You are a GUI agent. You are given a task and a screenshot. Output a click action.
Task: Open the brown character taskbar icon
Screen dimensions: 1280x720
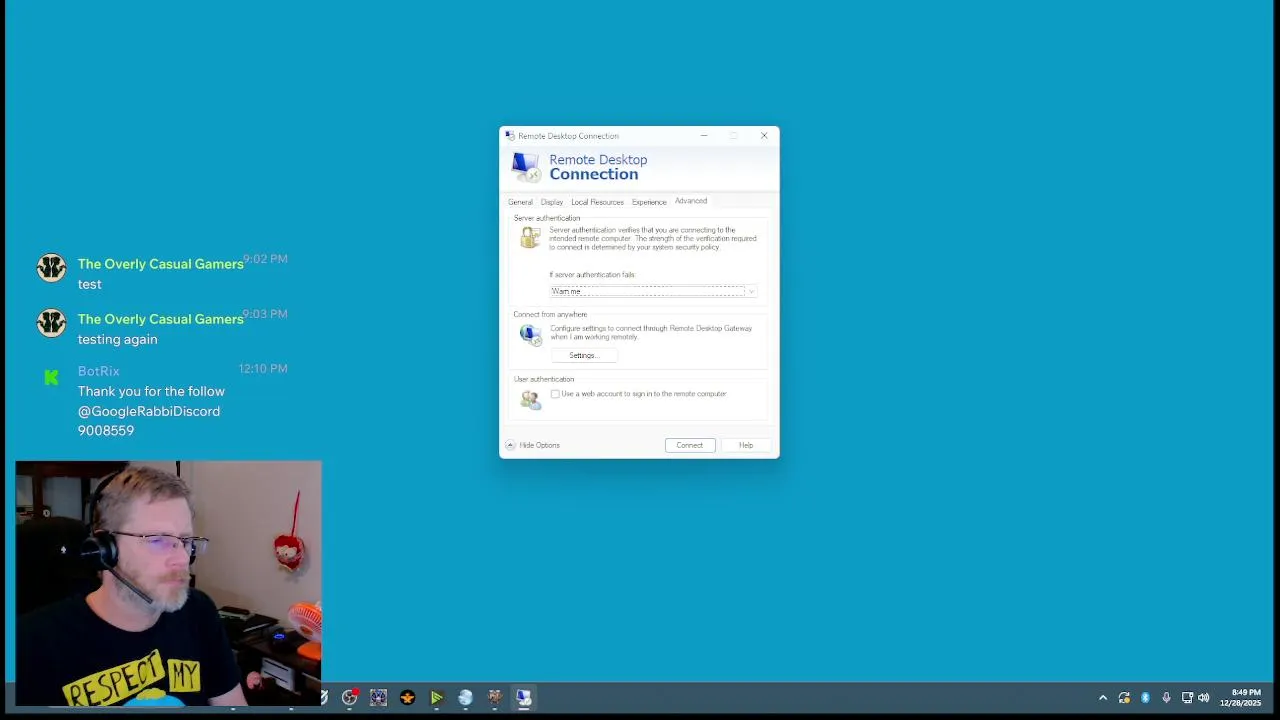click(494, 697)
